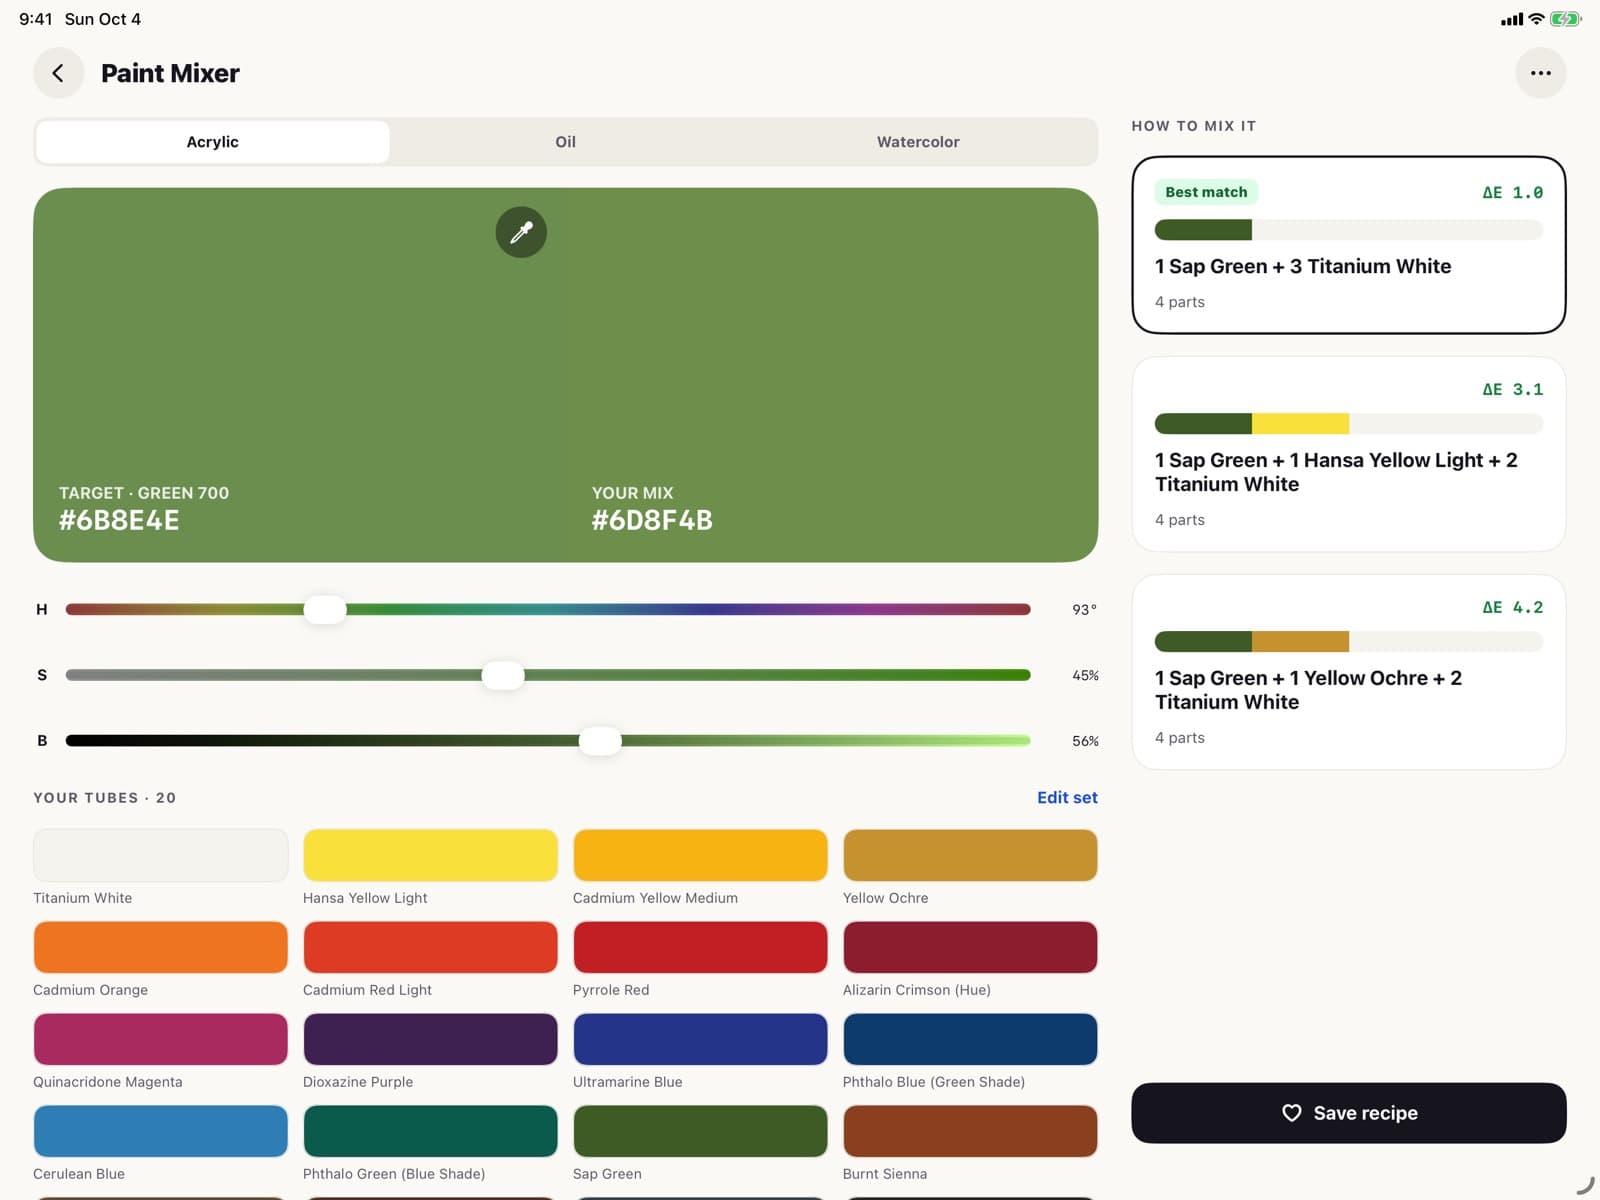Save recipe with the heart button
1600x1200 pixels.
[1348, 1113]
